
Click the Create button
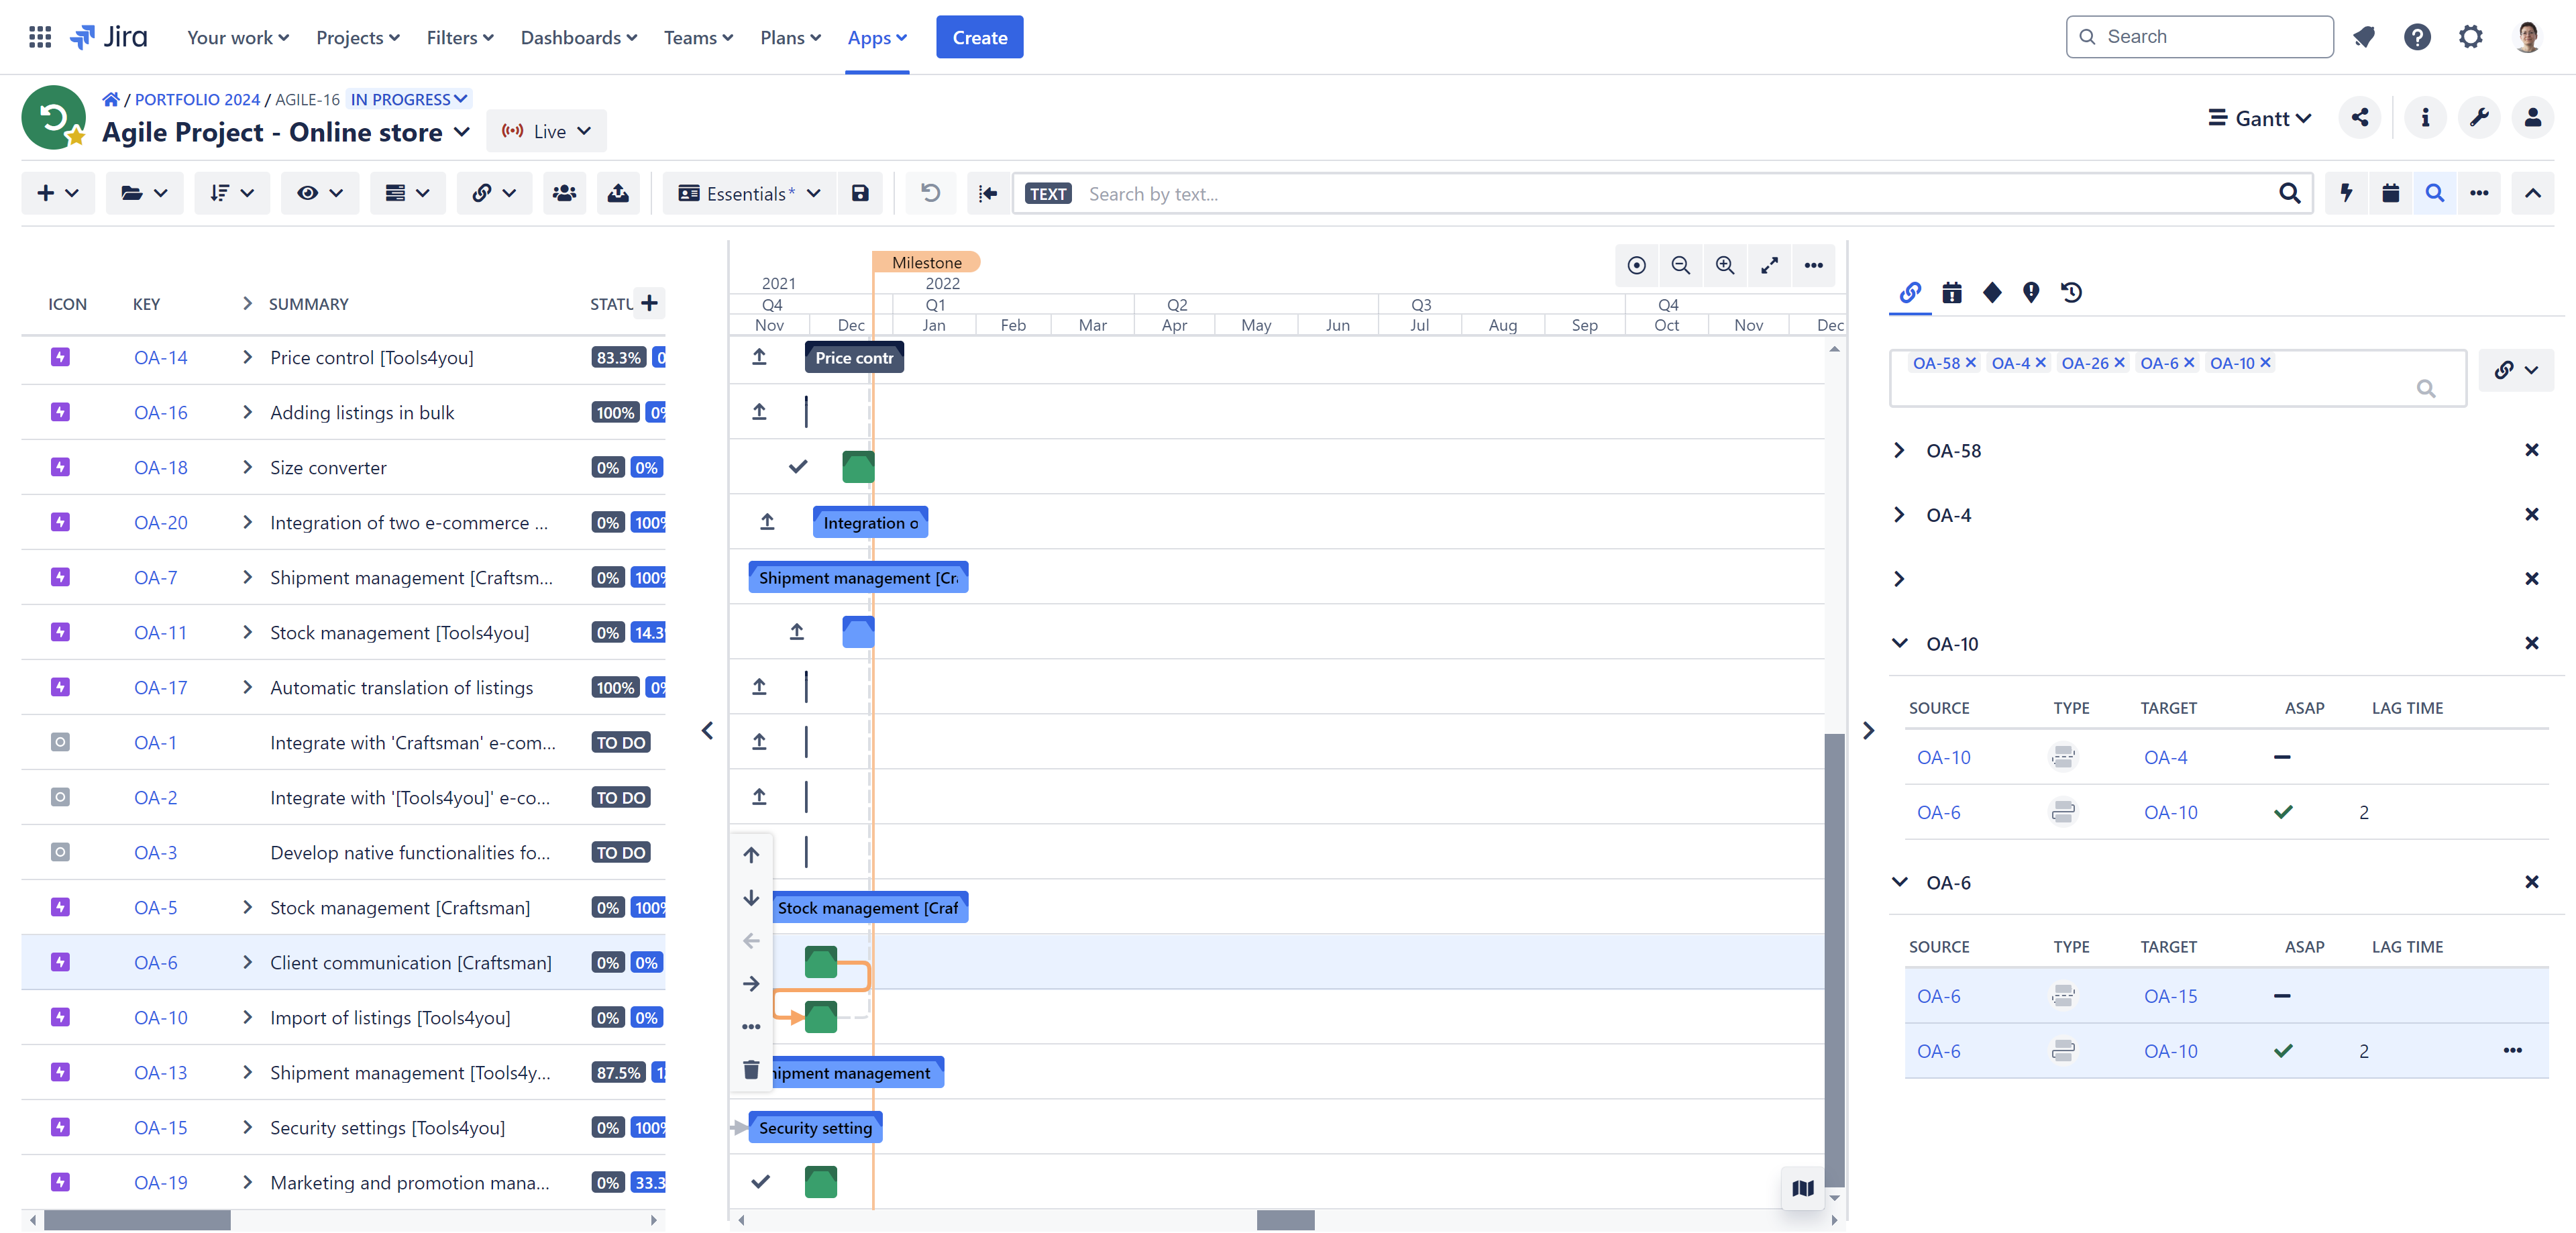pos(981,36)
